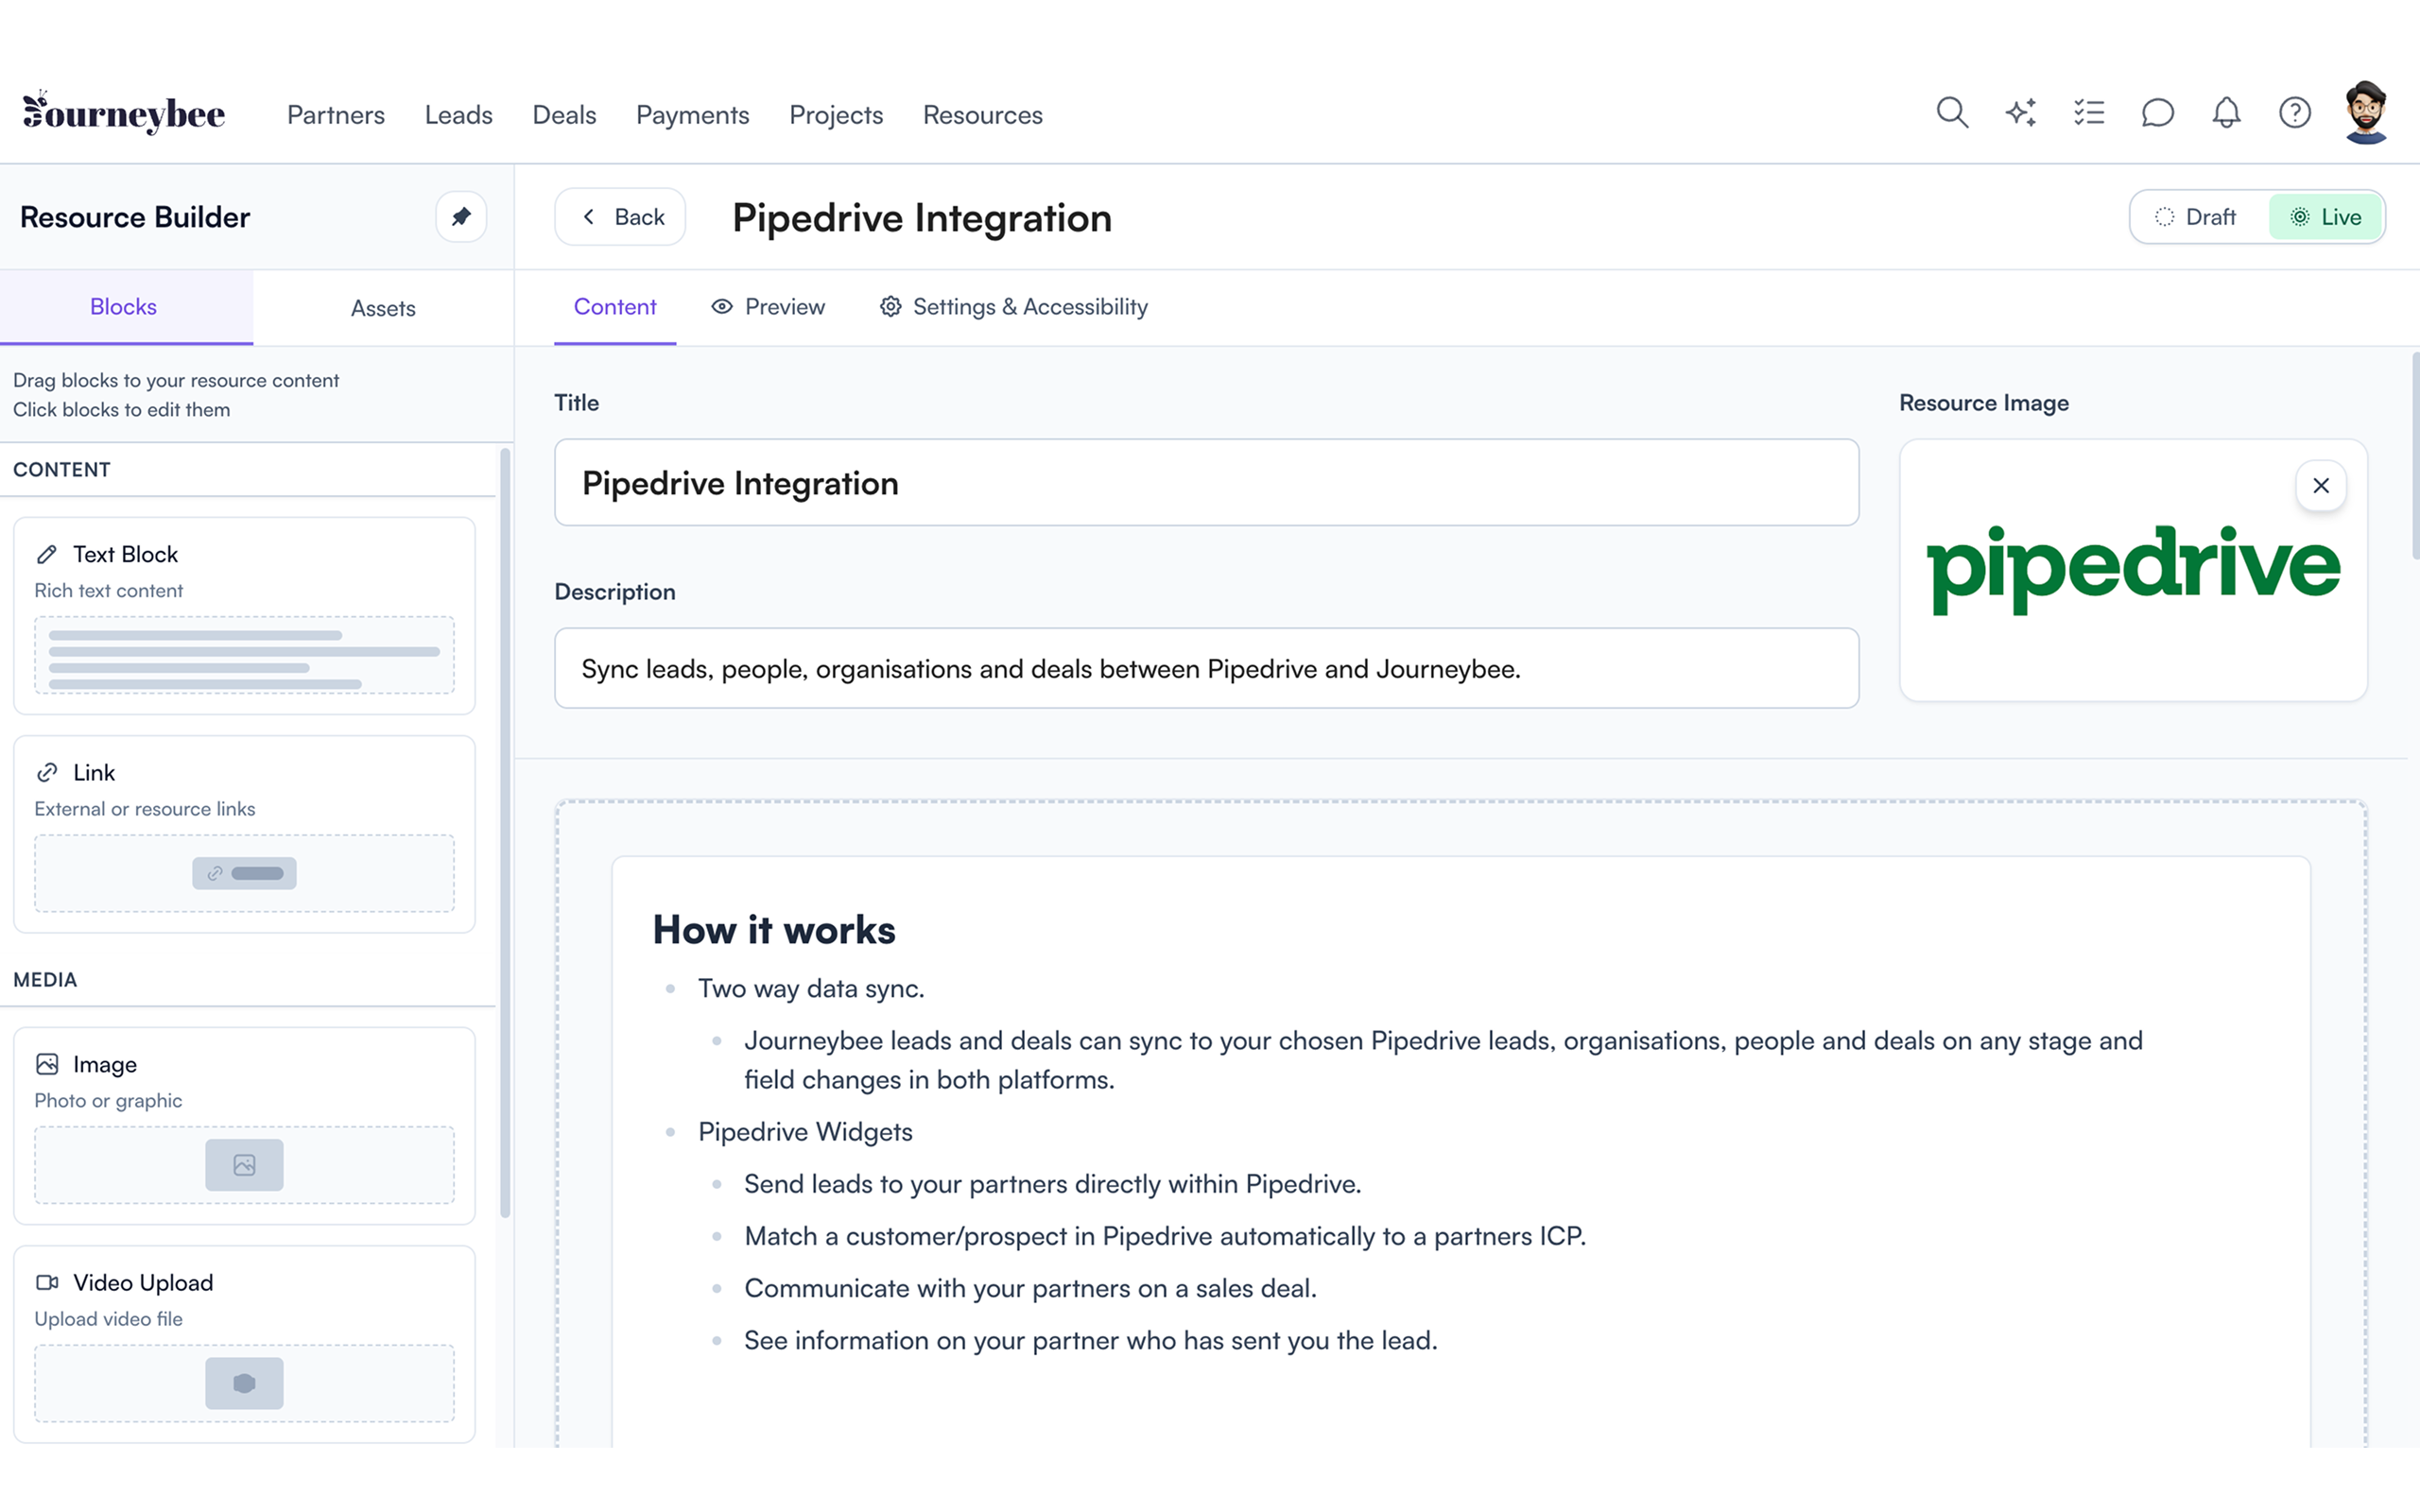Go to Partners in top navigation
The image size is (2420, 1512).
[x=336, y=115]
